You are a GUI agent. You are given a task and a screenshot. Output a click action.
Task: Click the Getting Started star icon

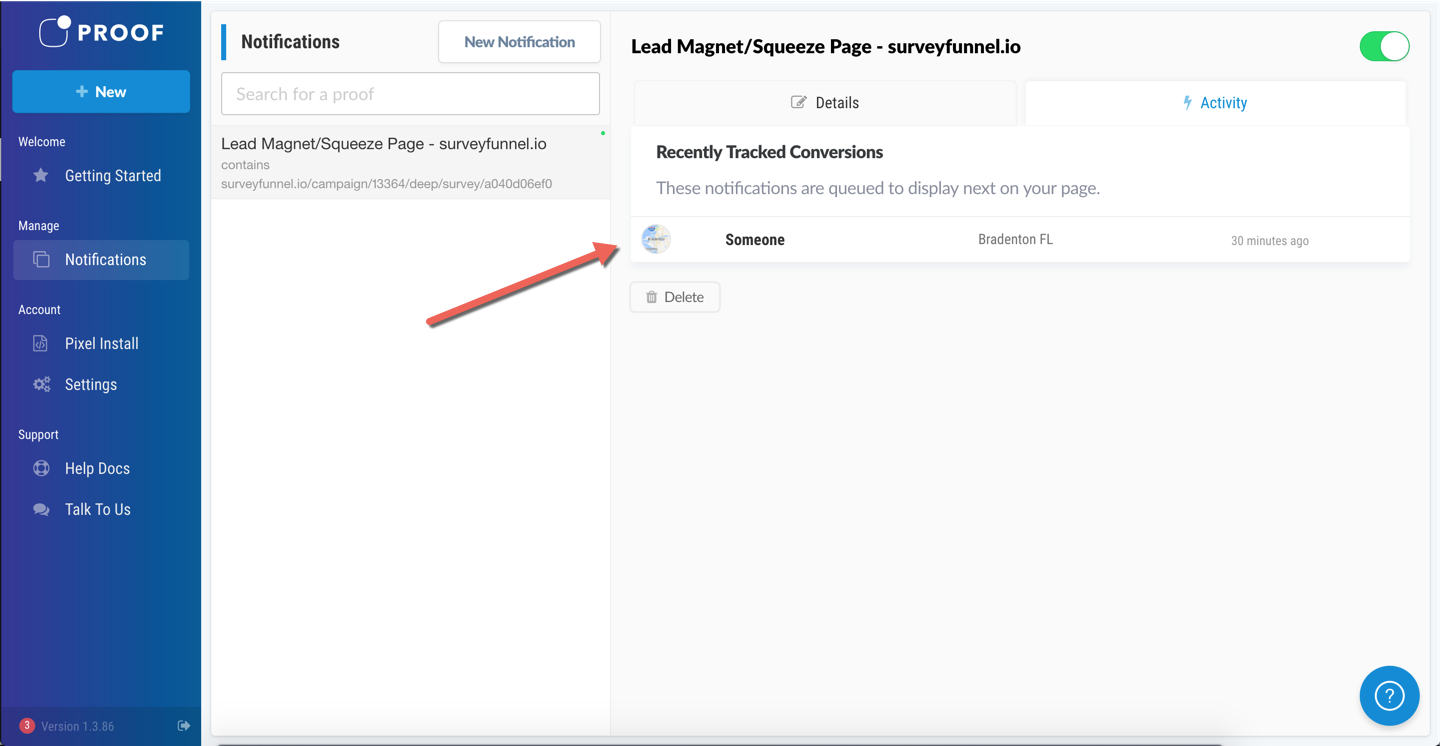pos(41,176)
